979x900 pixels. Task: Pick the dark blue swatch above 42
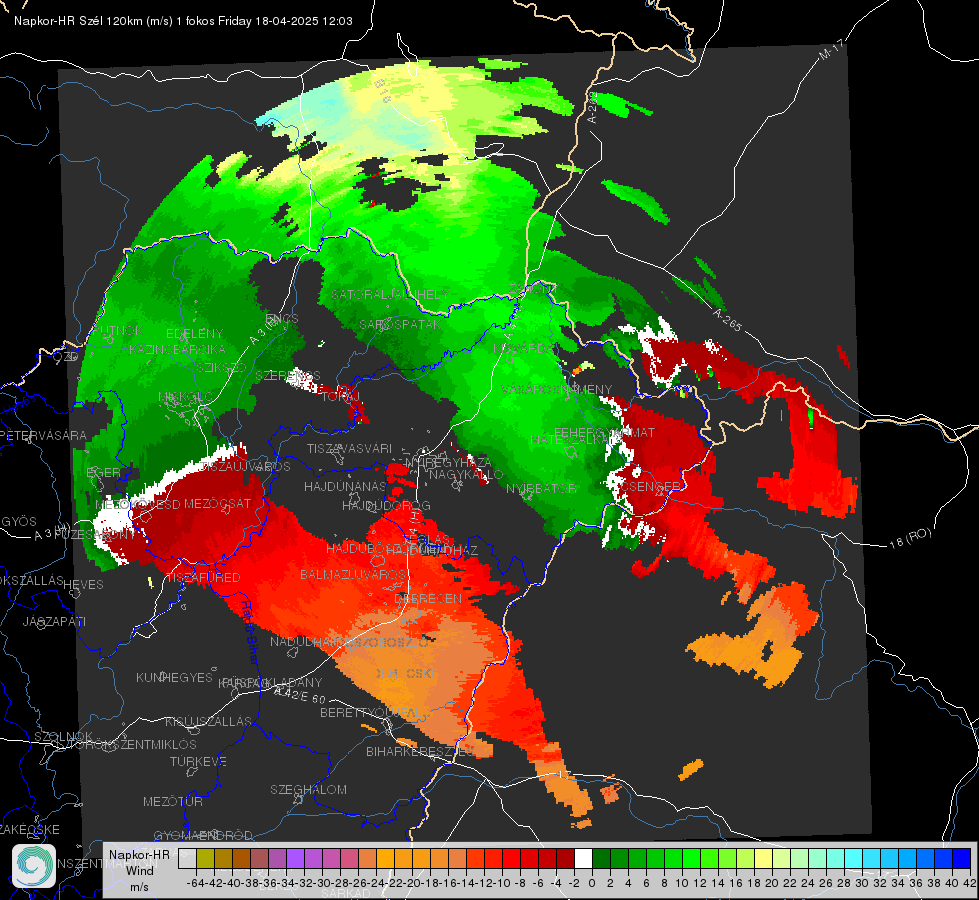pyautogui.click(x=962, y=859)
